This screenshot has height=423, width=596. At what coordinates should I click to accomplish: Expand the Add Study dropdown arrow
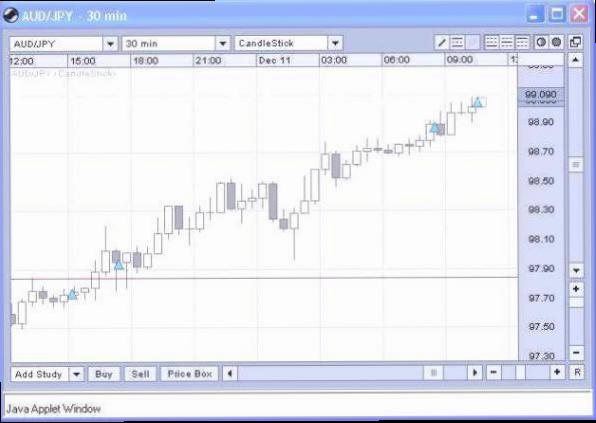point(76,374)
